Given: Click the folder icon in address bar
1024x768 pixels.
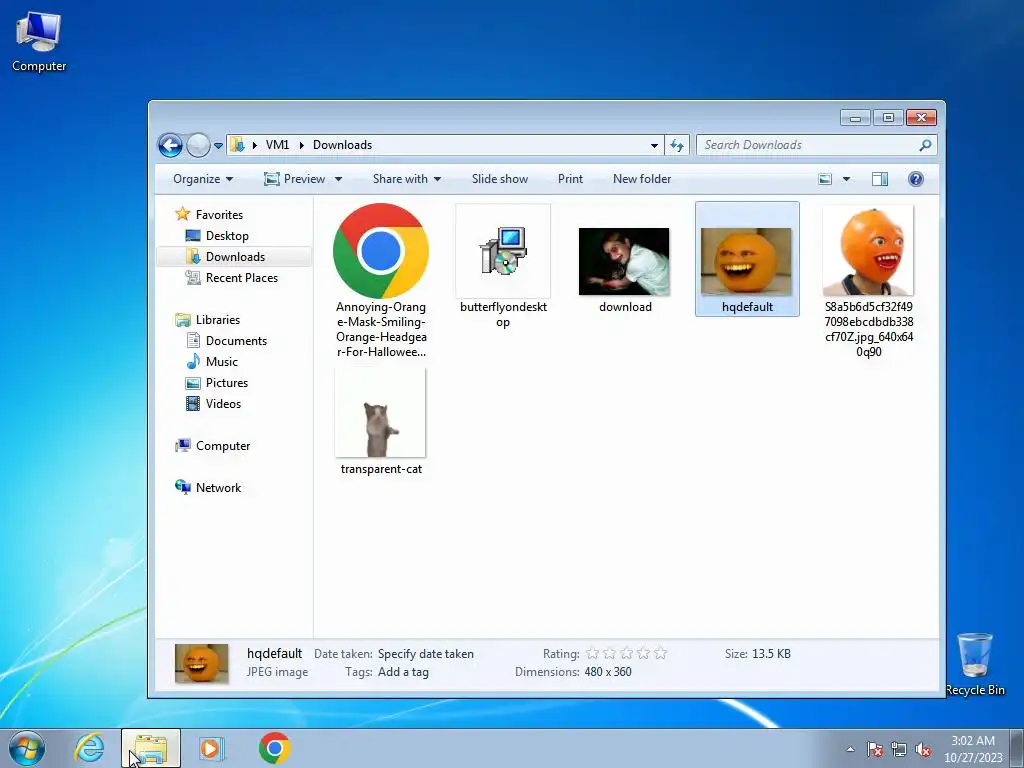Looking at the screenshot, I should tap(238, 145).
